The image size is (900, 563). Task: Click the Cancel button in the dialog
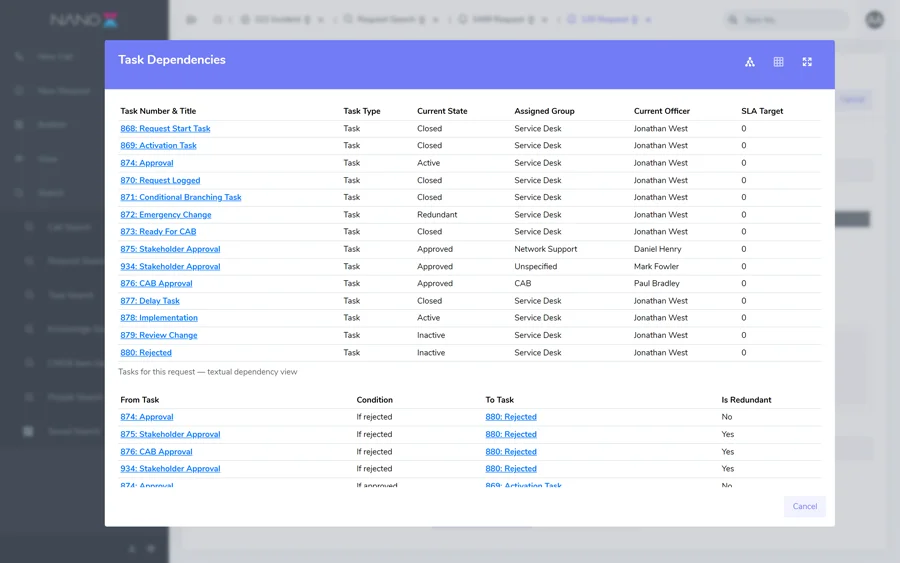click(x=805, y=506)
